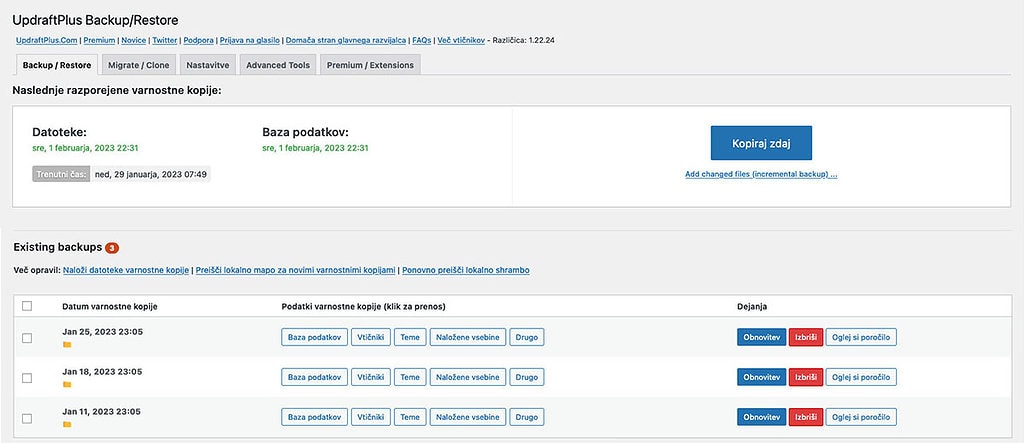Download Vtičniki for Jan 18 backup

(x=371, y=377)
